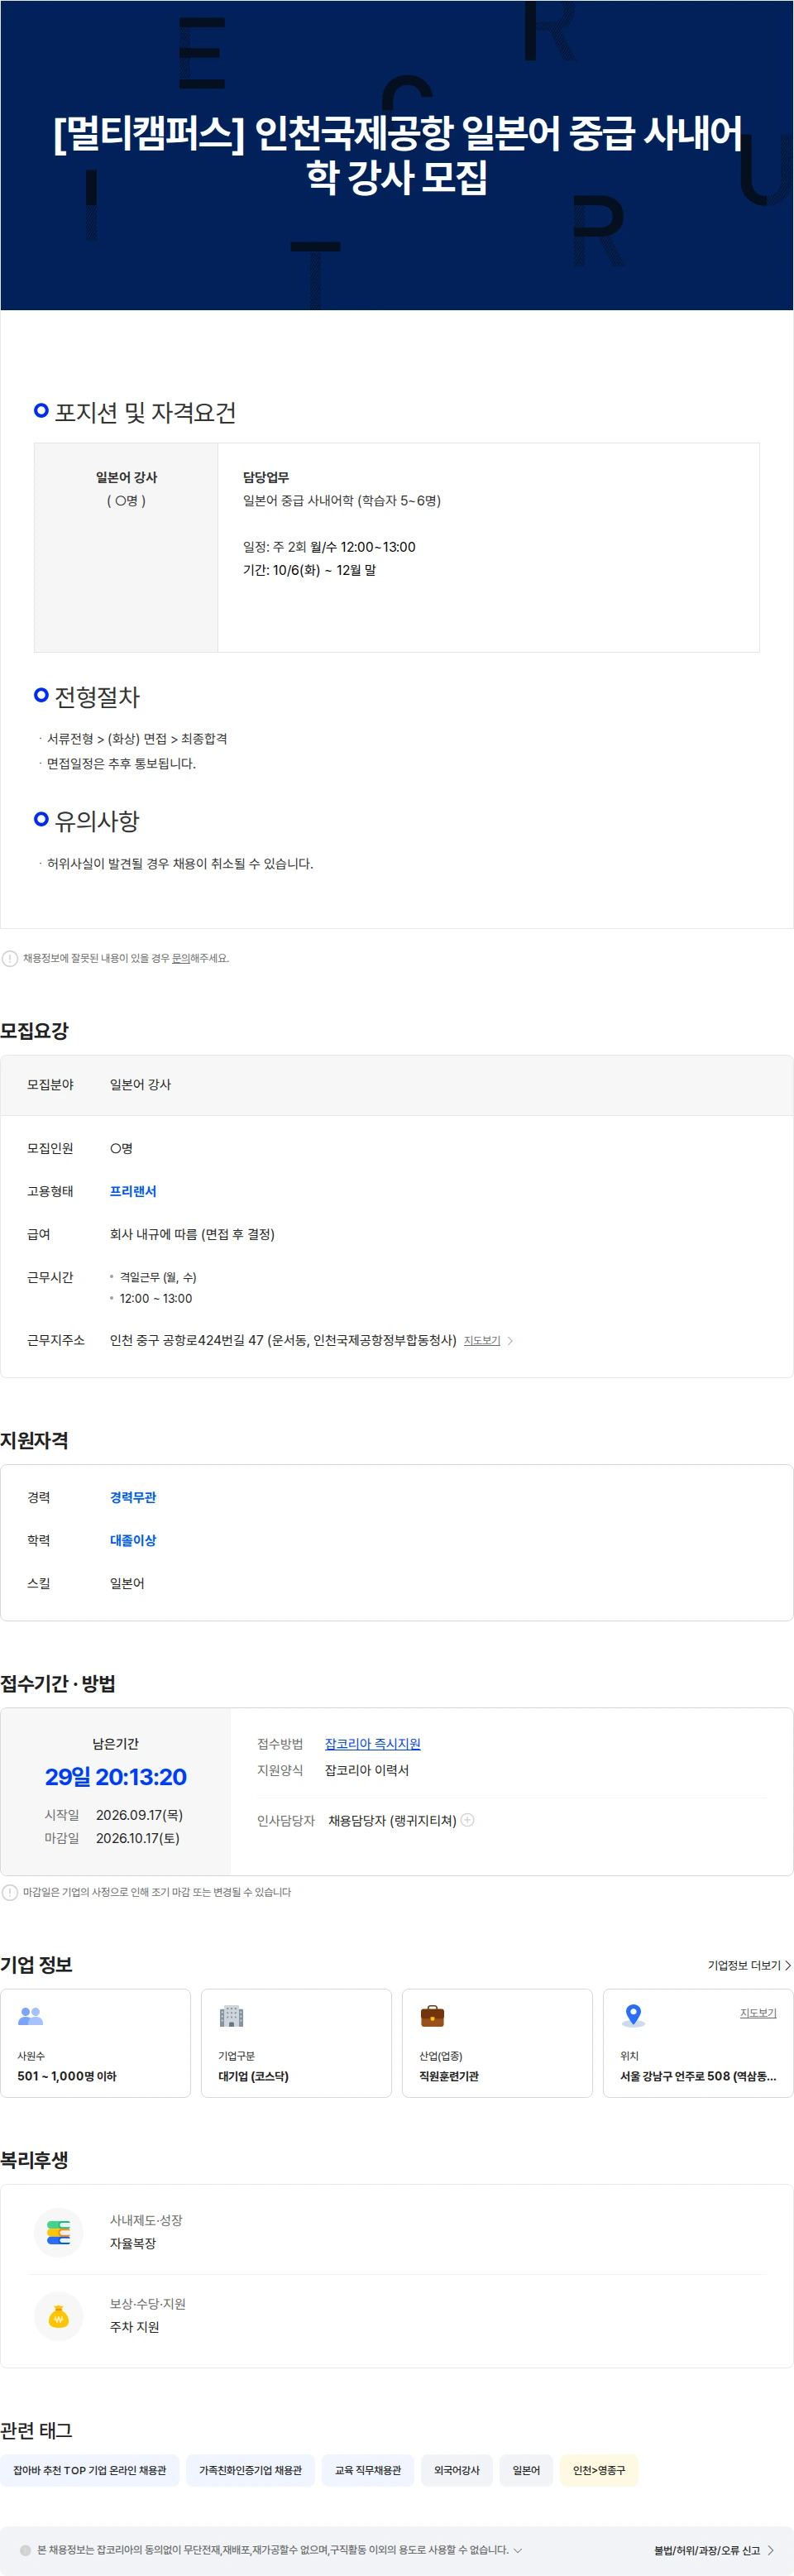794x2576 pixels.
Task: Click the employee count people icon
Action: click(31, 2016)
